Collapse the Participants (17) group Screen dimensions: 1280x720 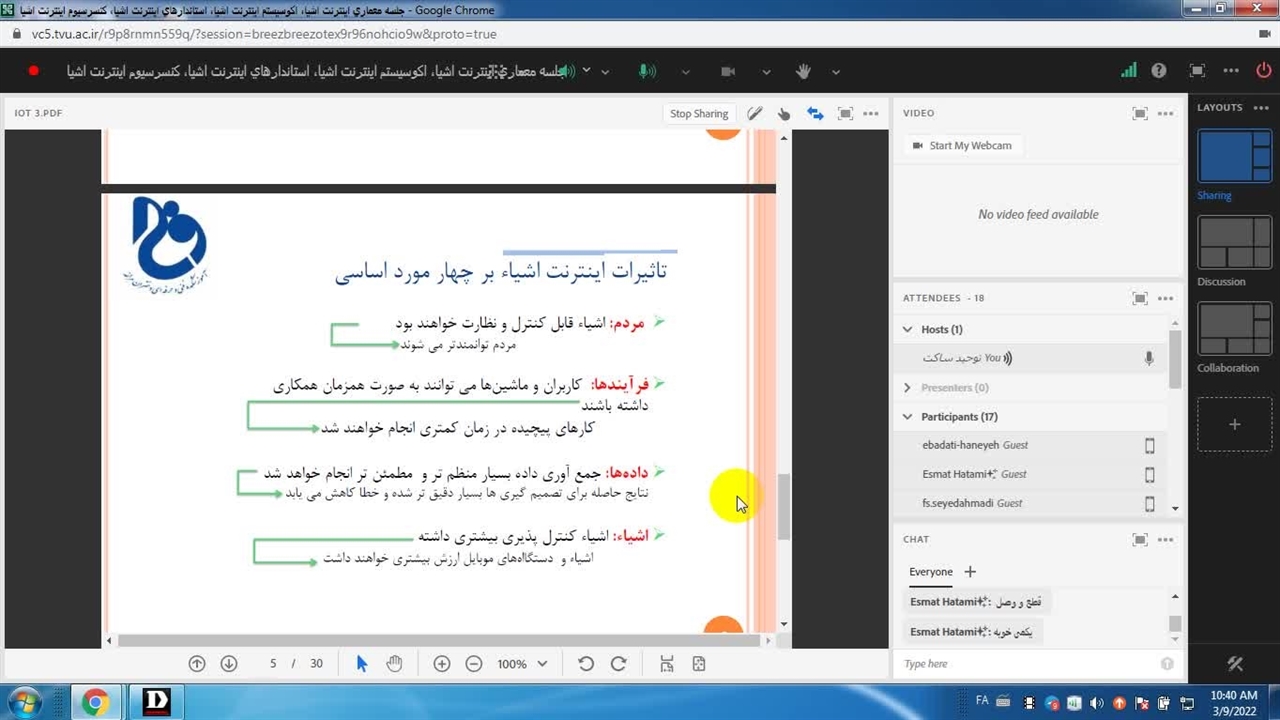[x=908, y=417]
